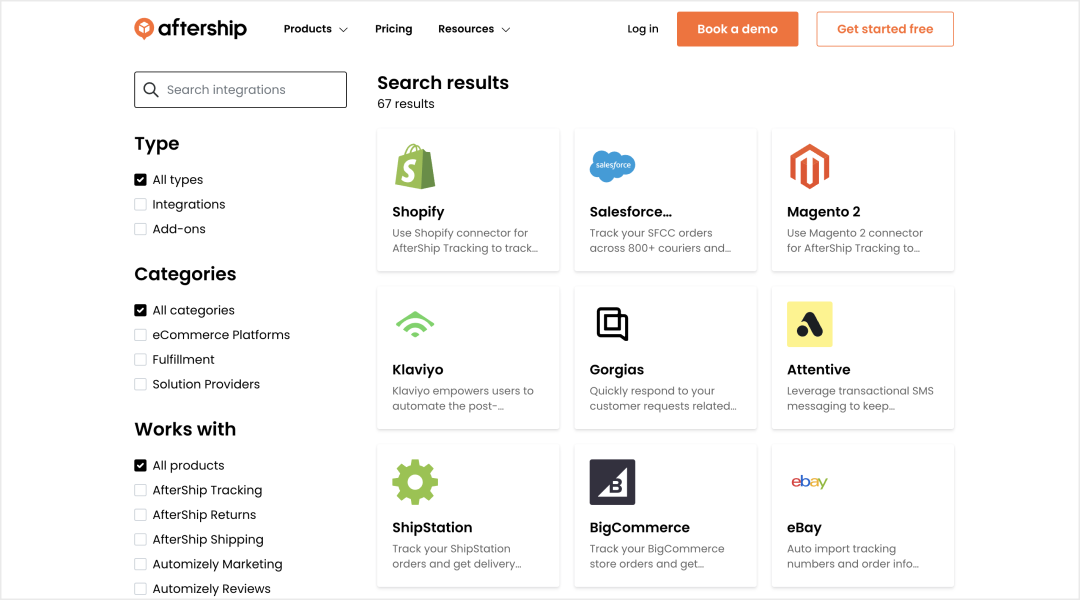Click 'Leverage transactional SMS' description

(860, 398)
